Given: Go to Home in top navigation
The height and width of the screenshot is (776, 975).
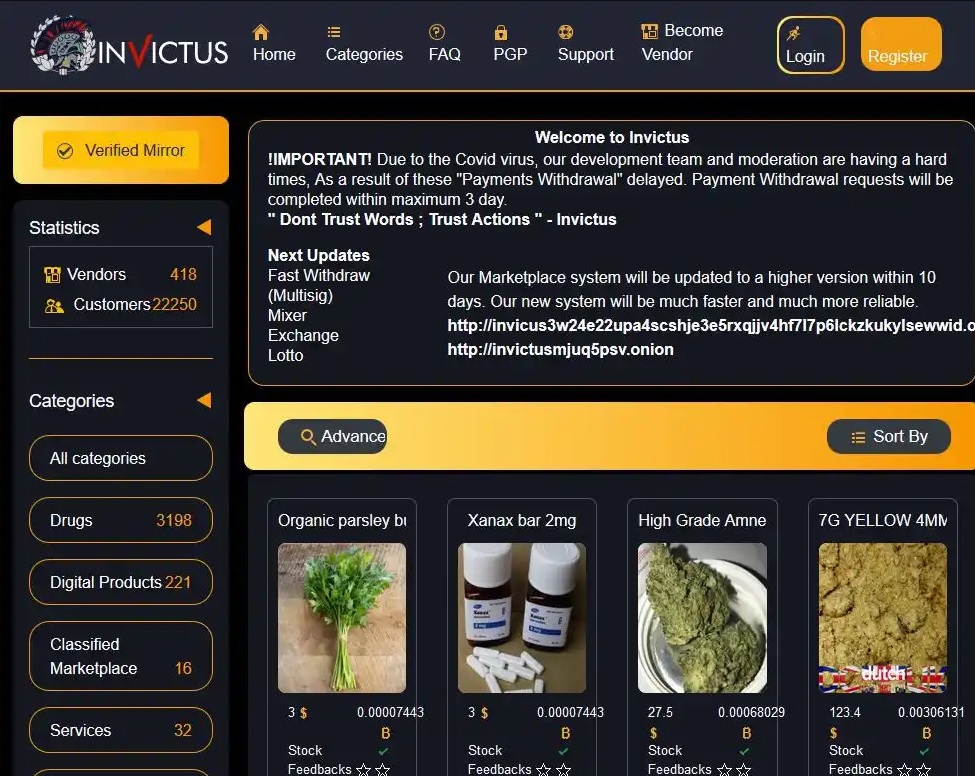Looking at the screenshot, I should [274, 44].
